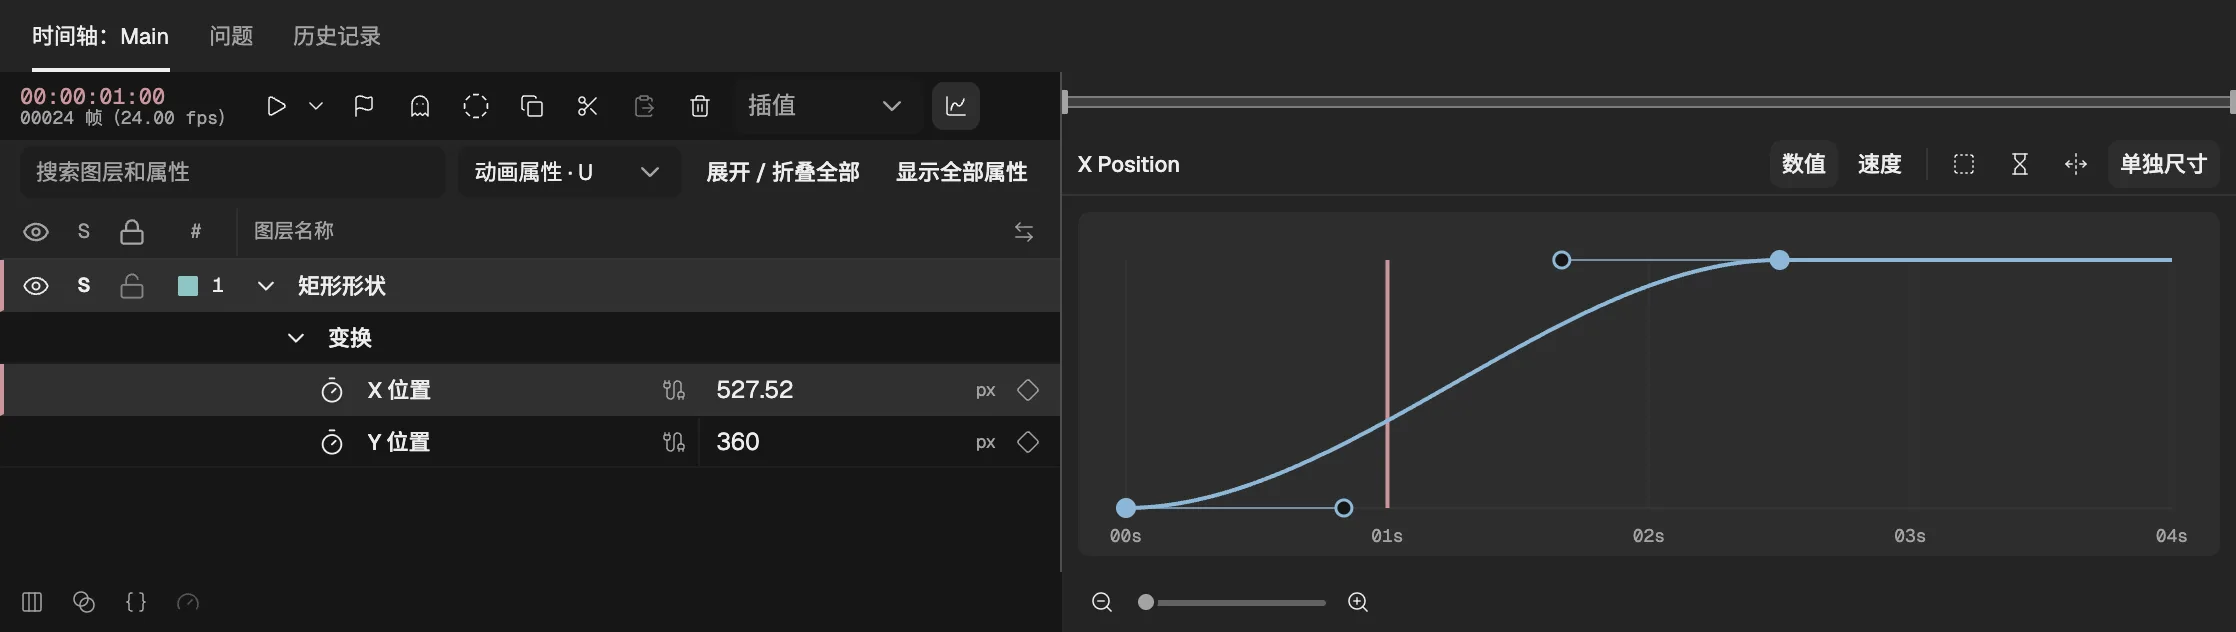
Task: Hide the 矩形形状 layer with eye icon
Action: (36, 286)
